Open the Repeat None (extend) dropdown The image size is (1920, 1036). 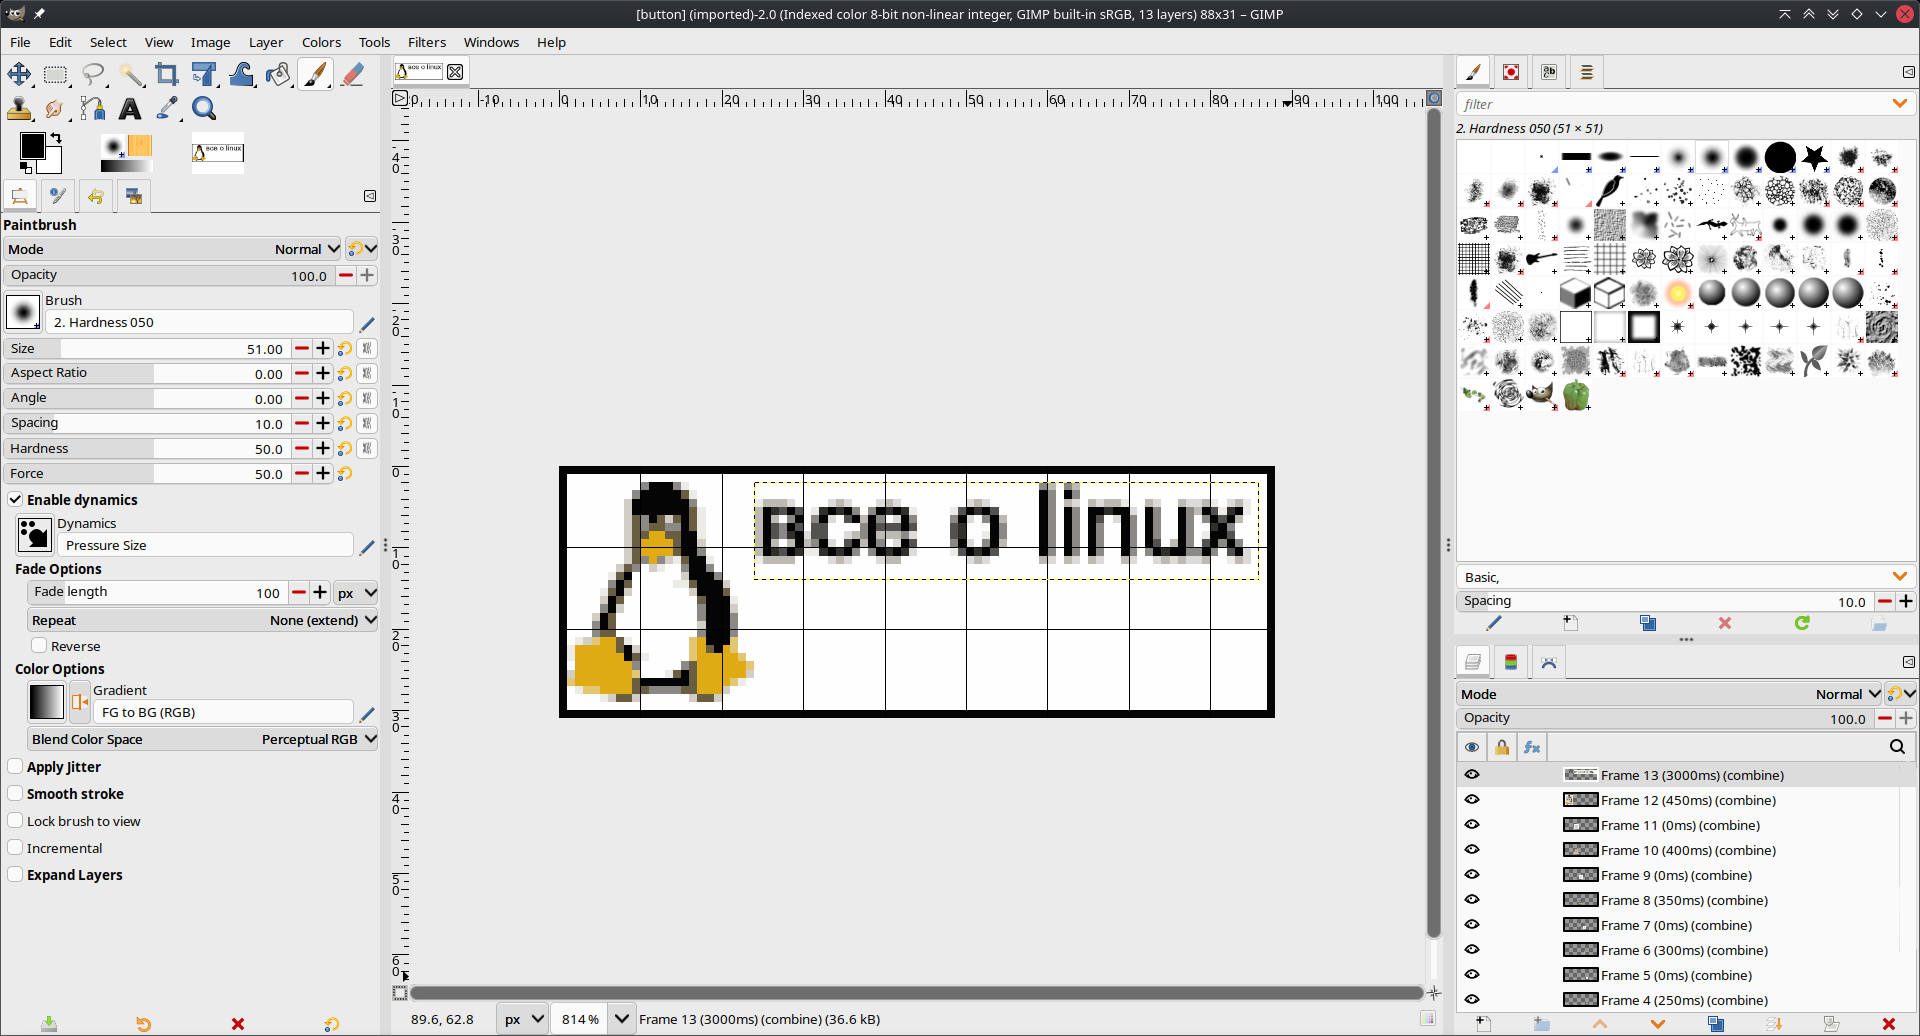203,620
